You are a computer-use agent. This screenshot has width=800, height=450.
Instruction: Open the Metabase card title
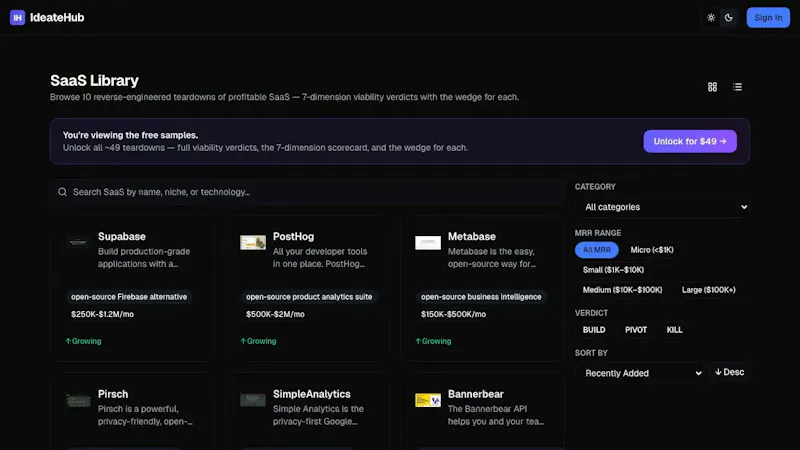click(x=472, y=237)
